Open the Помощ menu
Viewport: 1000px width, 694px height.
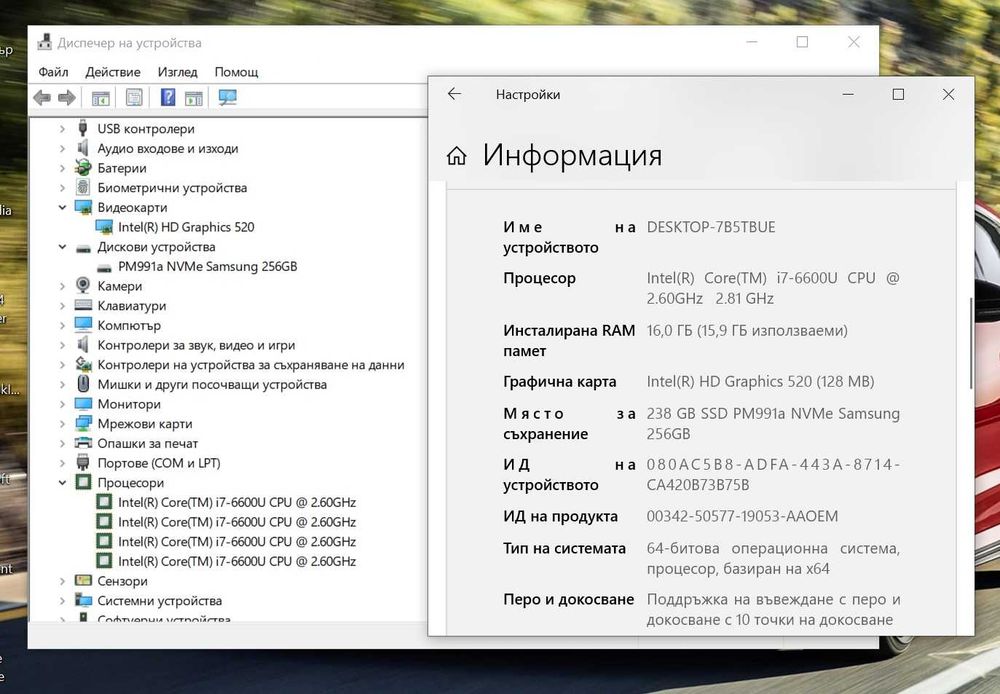coord(237,72)
